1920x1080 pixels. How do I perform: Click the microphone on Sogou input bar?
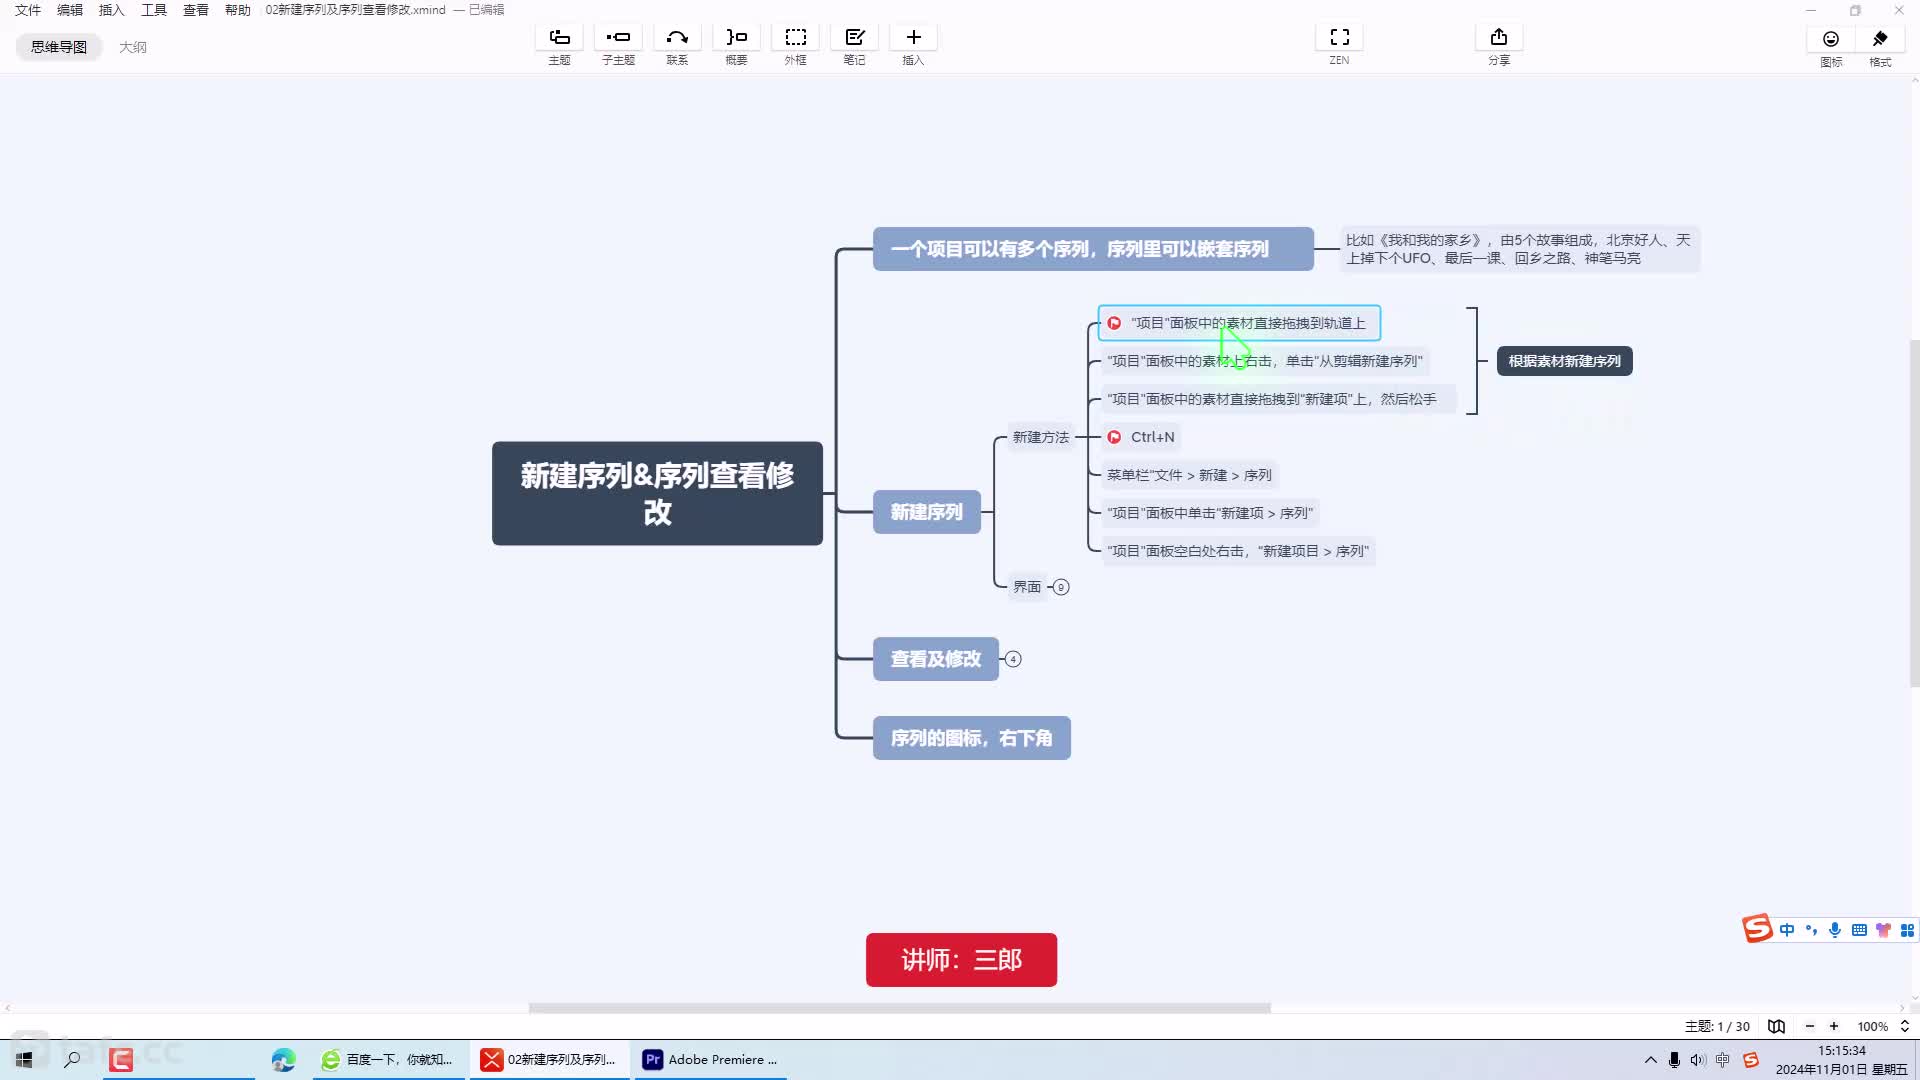tap(1835, 930)
